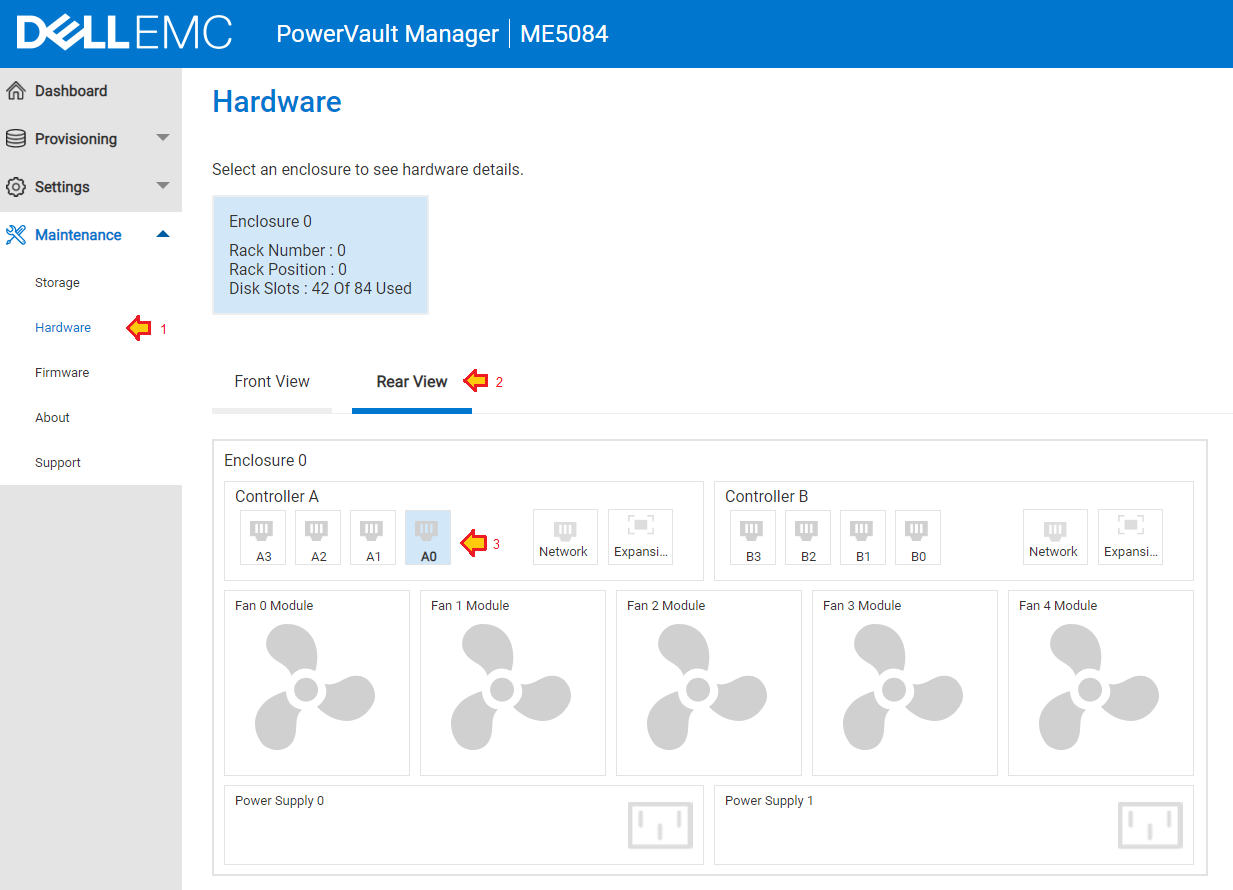This screenshot has width=1233, height=890.
Task: Select the Enclosure 0 summary card
Action: (320, 254)
